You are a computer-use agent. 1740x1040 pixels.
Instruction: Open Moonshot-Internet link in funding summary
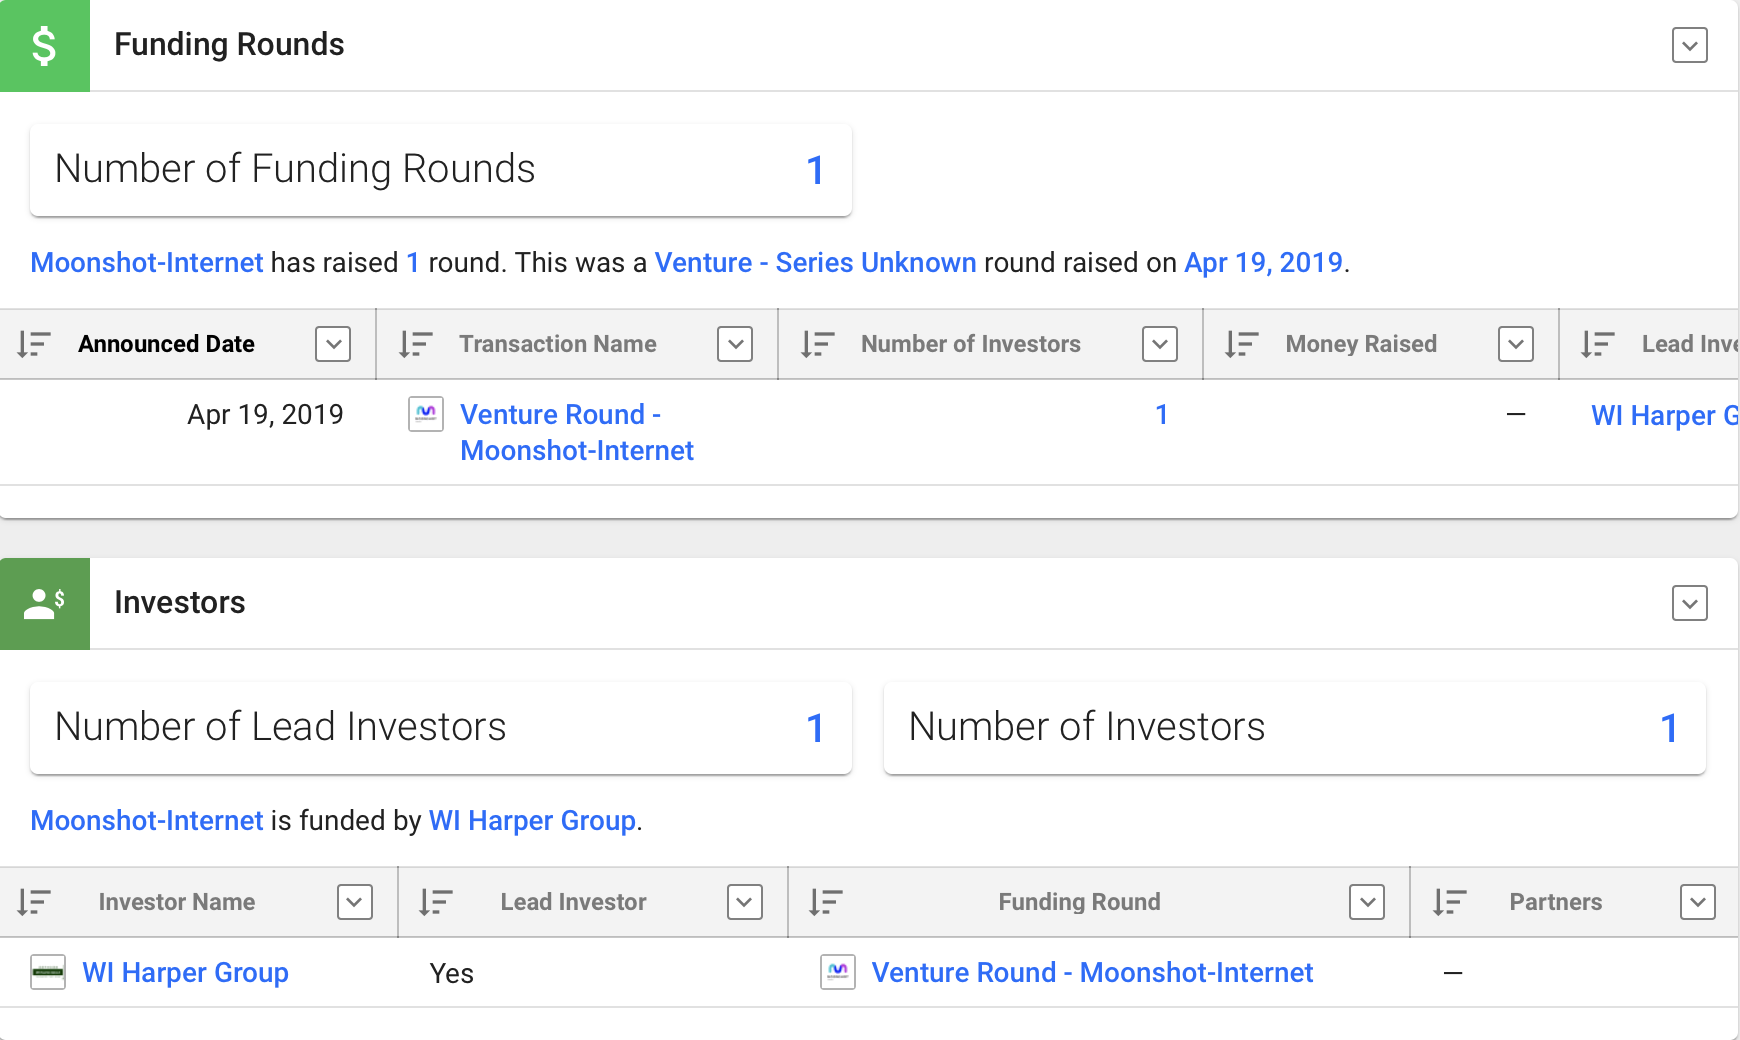click(147, 262)
